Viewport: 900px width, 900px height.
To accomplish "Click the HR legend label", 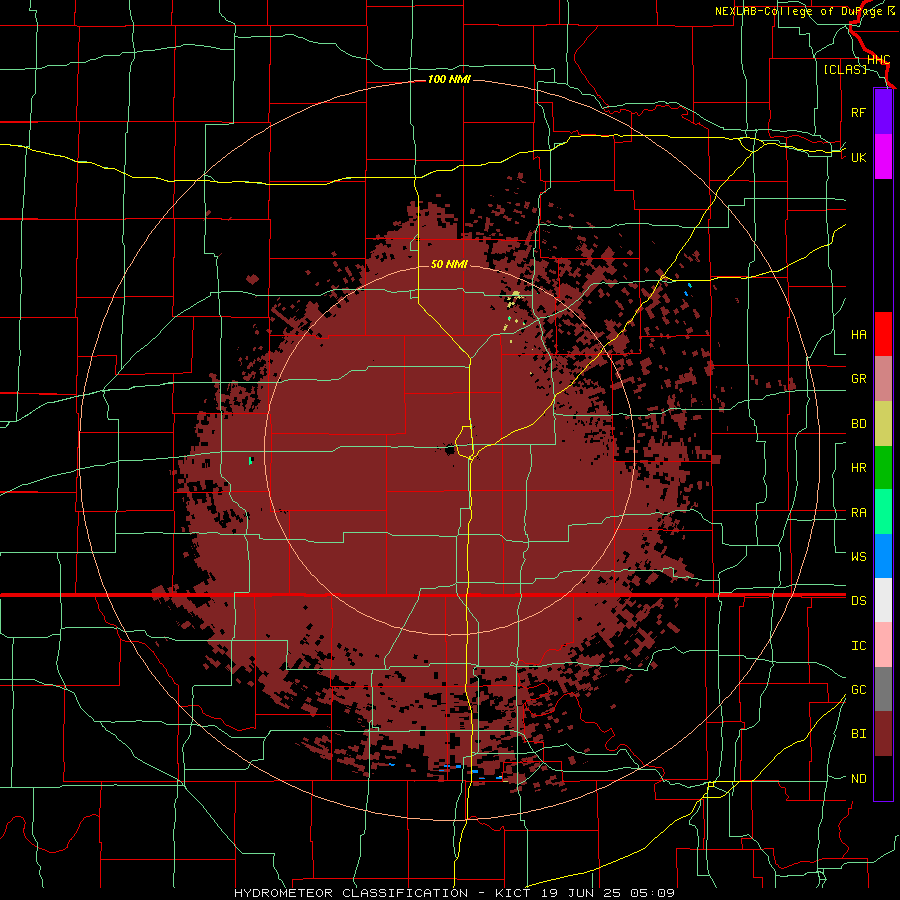I will click(x=858, y=468).
